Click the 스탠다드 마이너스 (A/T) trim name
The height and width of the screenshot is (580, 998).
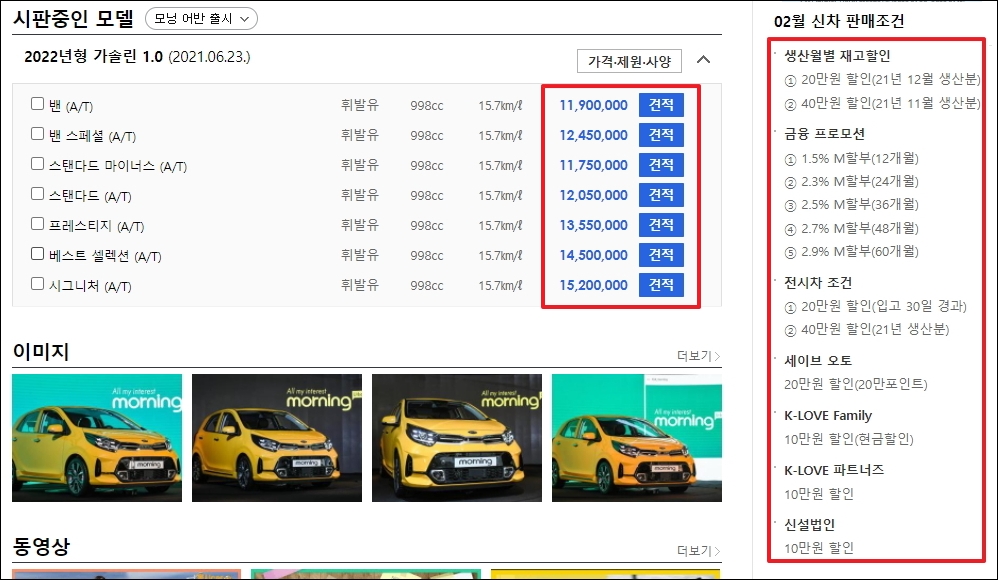(118, 166)
